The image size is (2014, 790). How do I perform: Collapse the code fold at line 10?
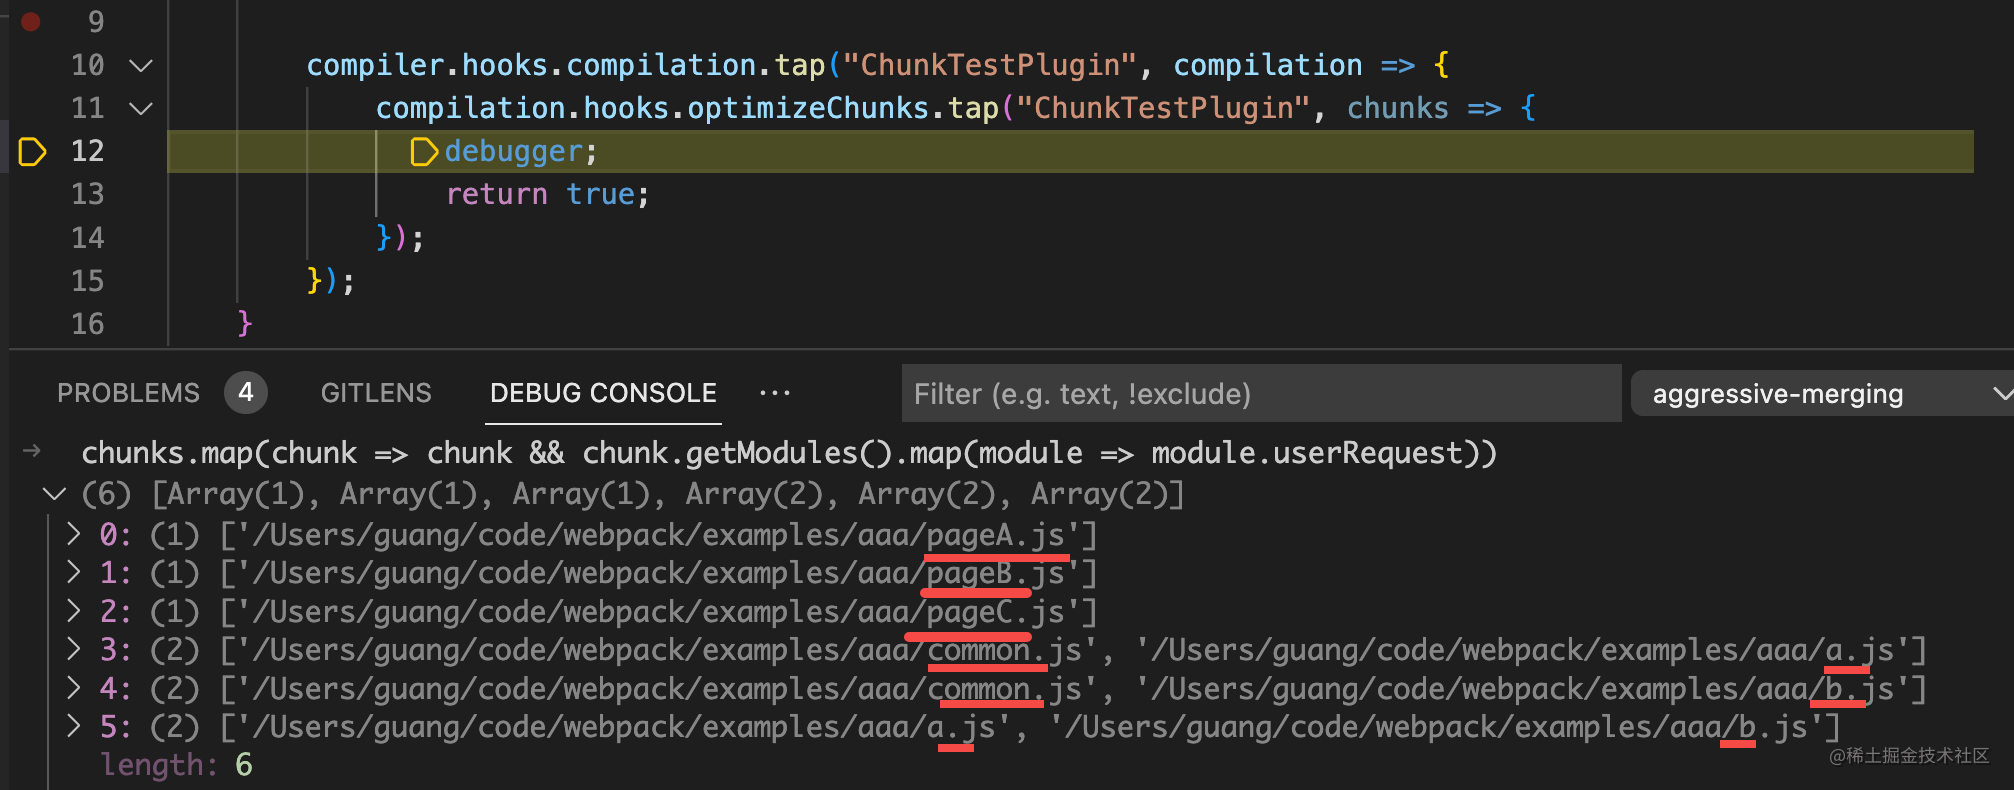tap(141, 65)
